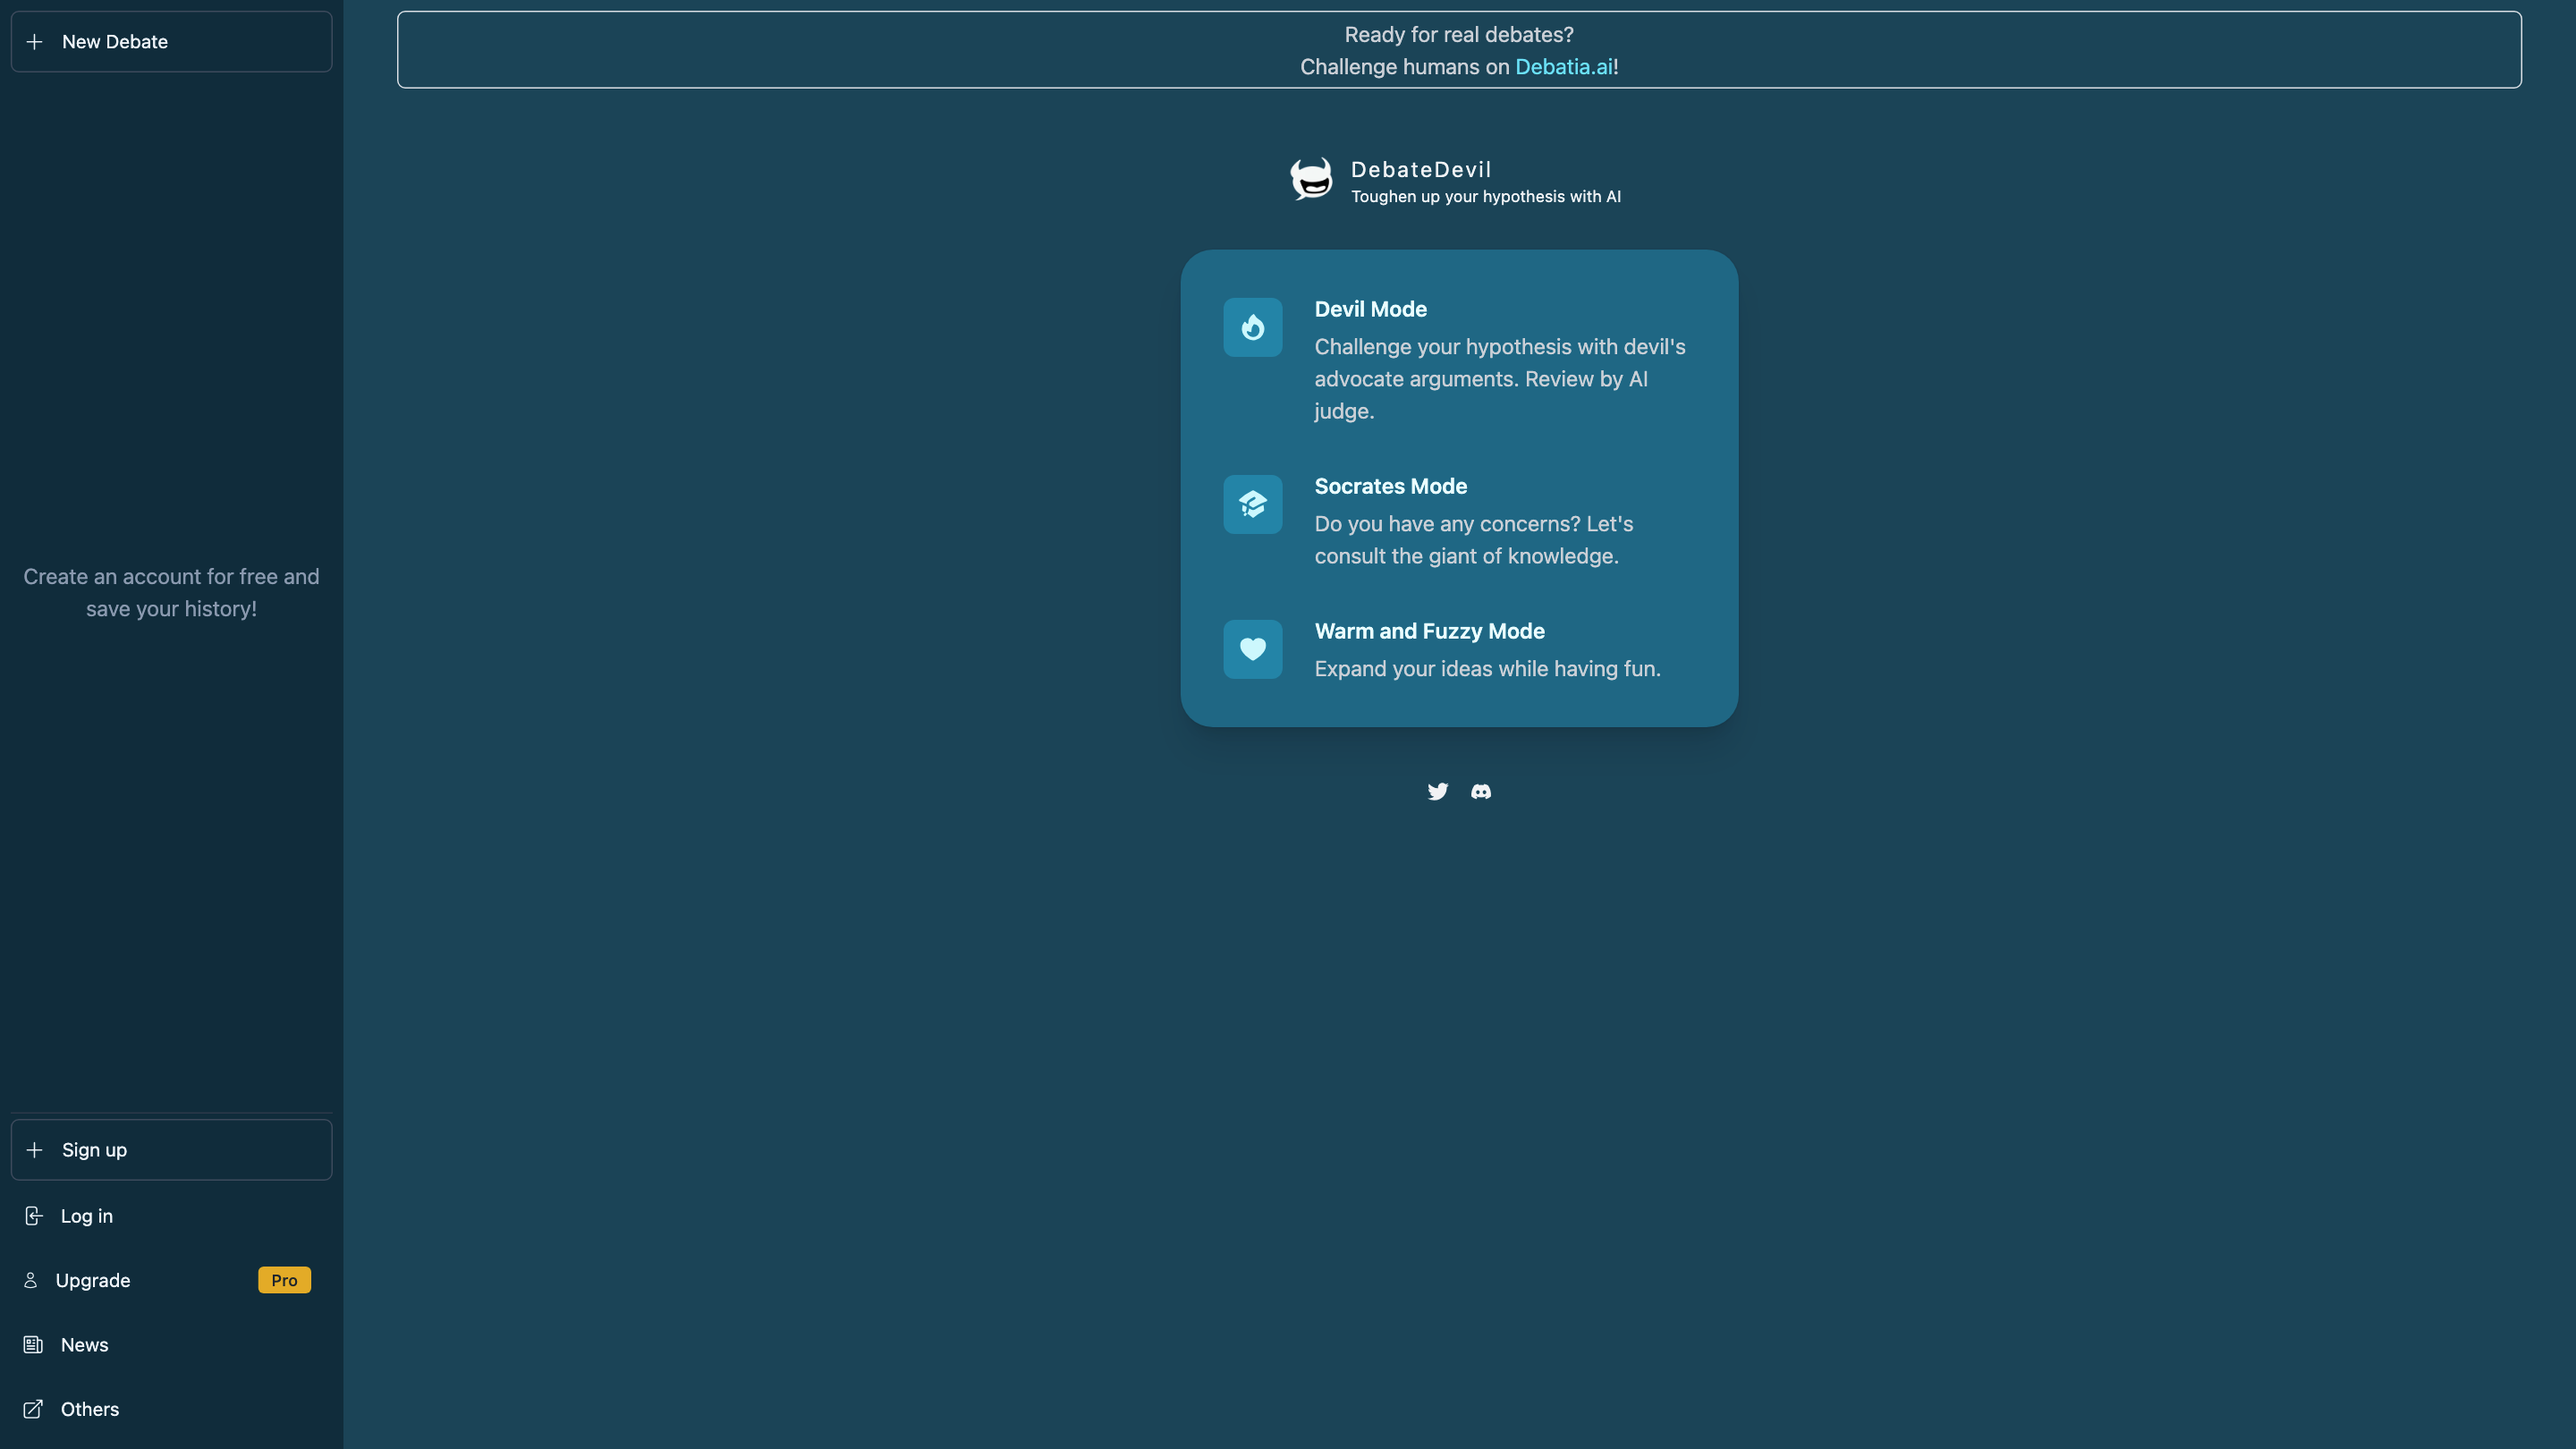
Task: Open the News section
Action: (85, 1345)
